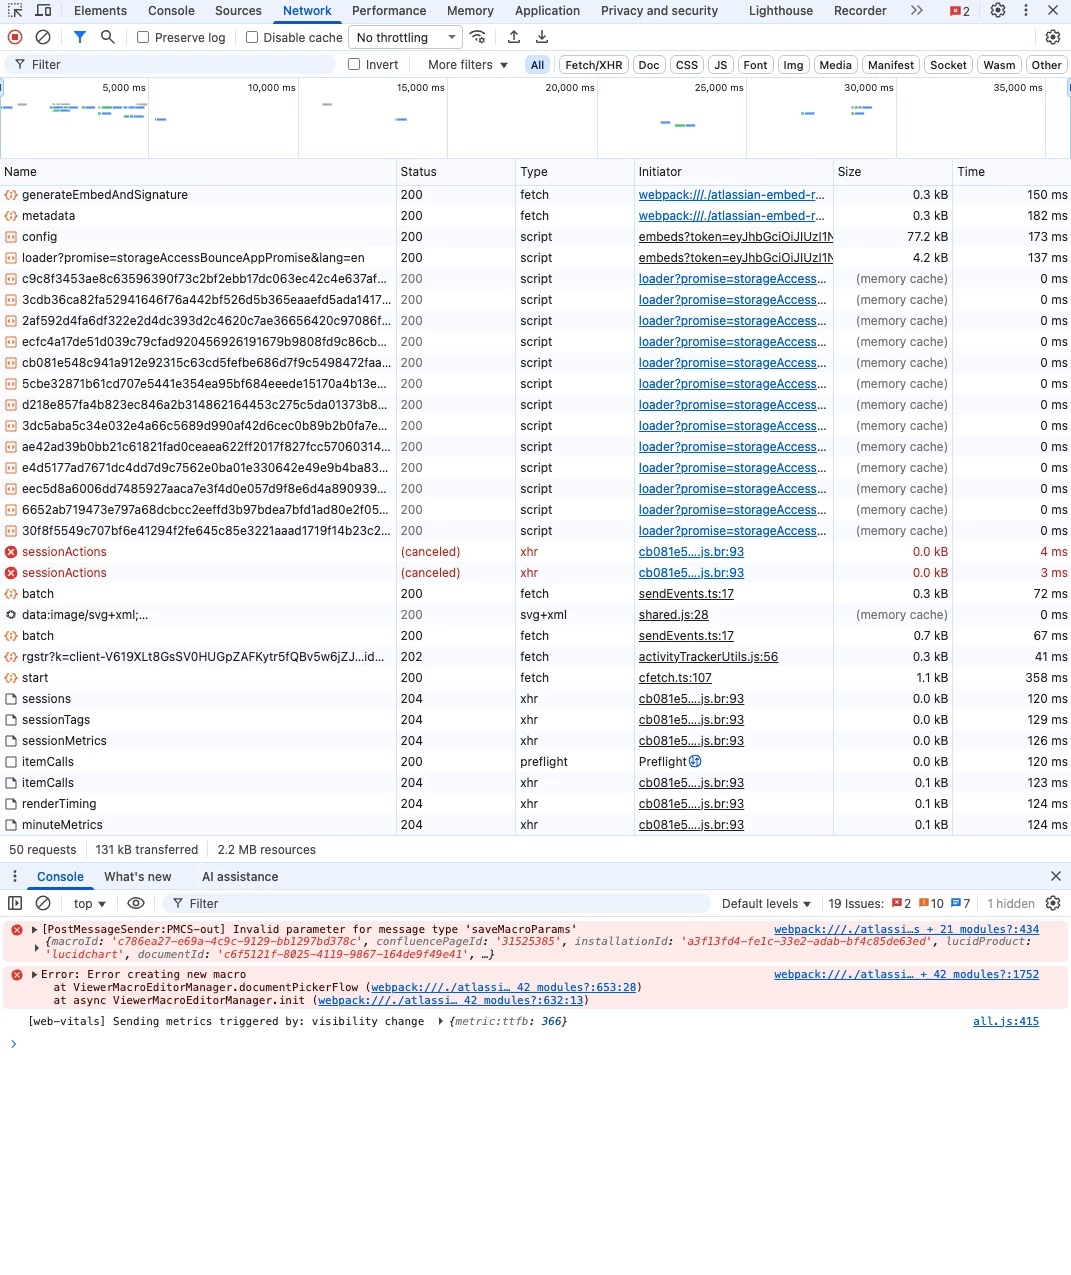Expand the Error creating new macro message
This screenshot has width=1071, height=1275.
[x=35, y=975]
